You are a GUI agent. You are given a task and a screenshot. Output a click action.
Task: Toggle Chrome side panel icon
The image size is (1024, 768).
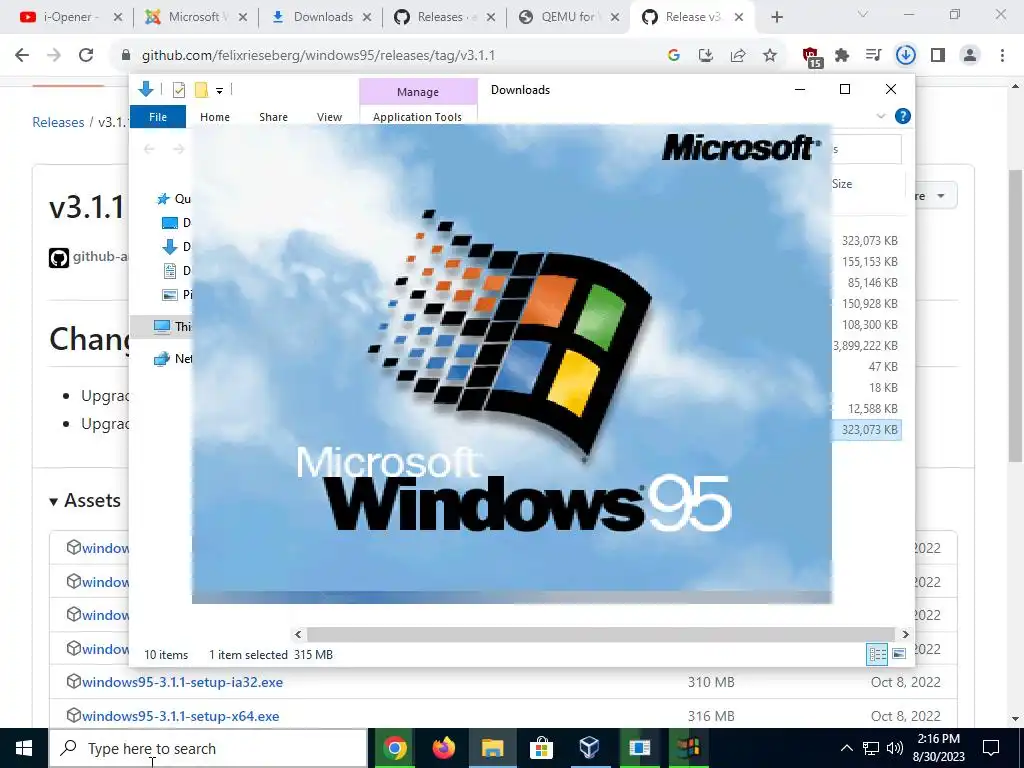(x=938, y=56)
